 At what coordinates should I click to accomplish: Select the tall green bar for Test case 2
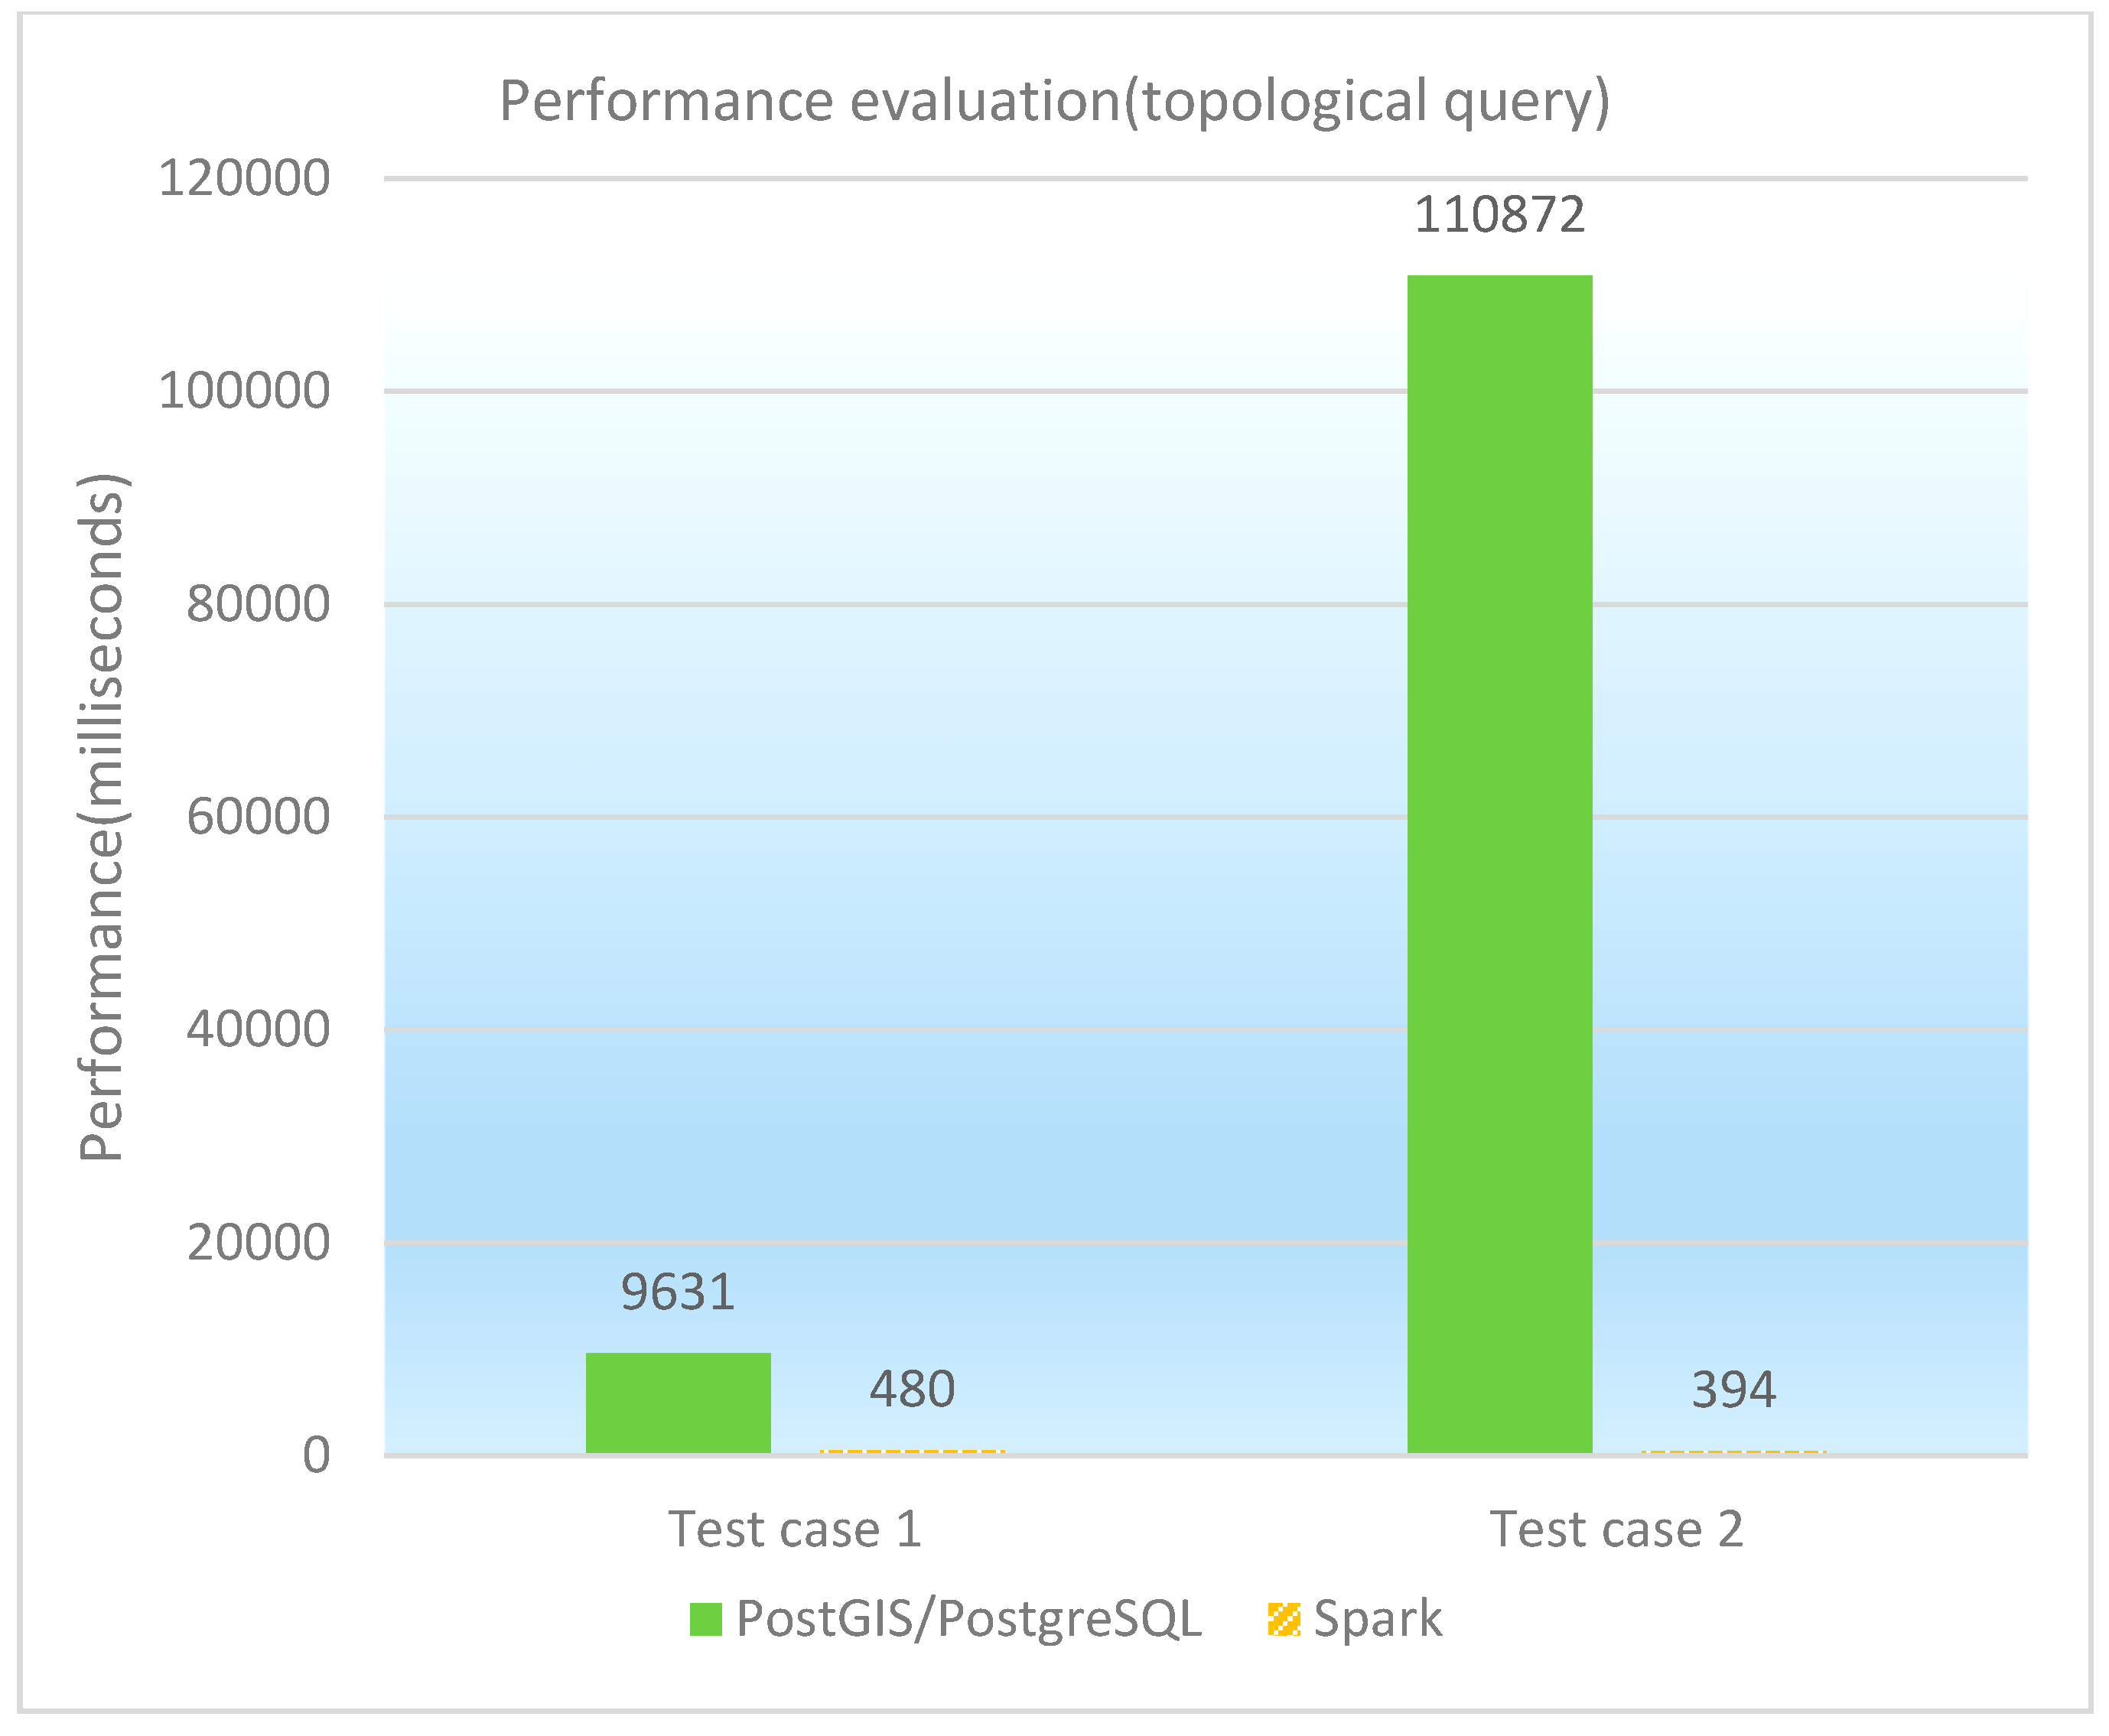point(1499,863)
